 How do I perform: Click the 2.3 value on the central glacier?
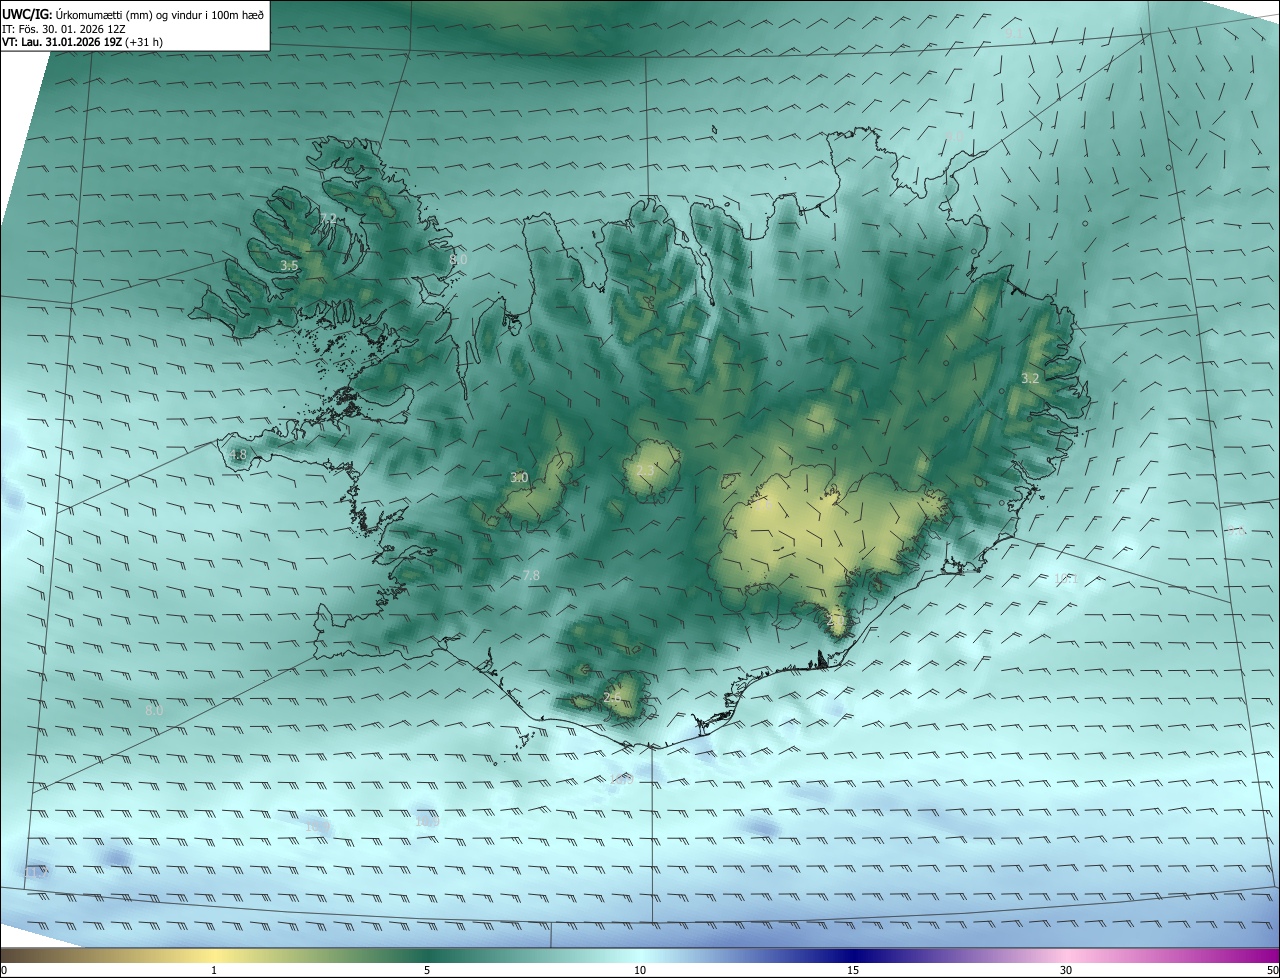click(x=644, y=470)
